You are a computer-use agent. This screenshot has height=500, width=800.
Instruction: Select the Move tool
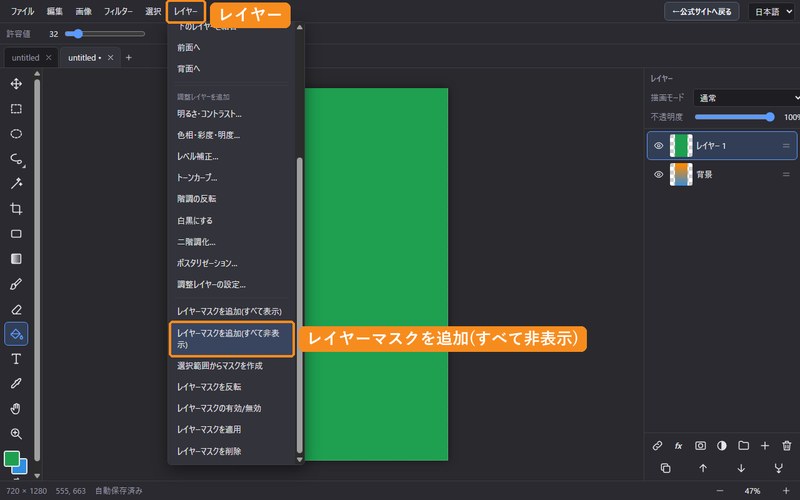click(x=16, y=84)
